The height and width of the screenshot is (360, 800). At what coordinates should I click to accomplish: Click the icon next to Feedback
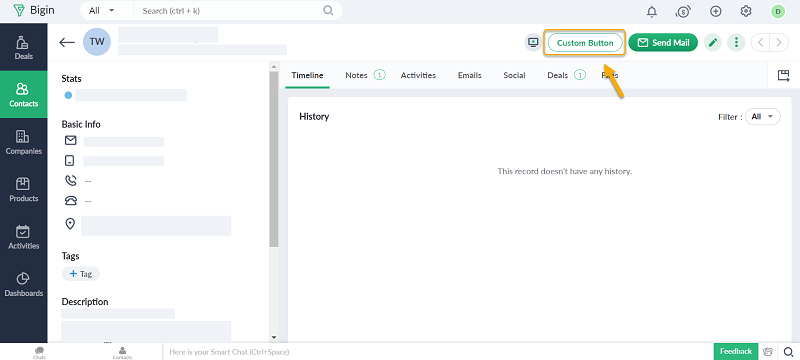pyautogui.click(x=768, y=351)
